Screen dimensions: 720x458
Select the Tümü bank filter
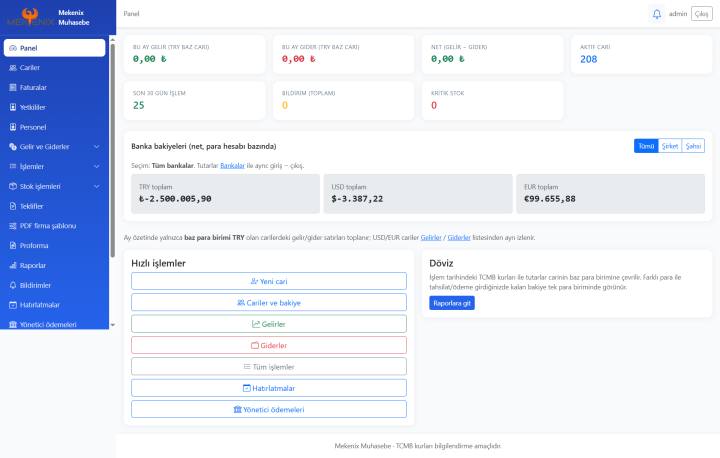[646, 146]
